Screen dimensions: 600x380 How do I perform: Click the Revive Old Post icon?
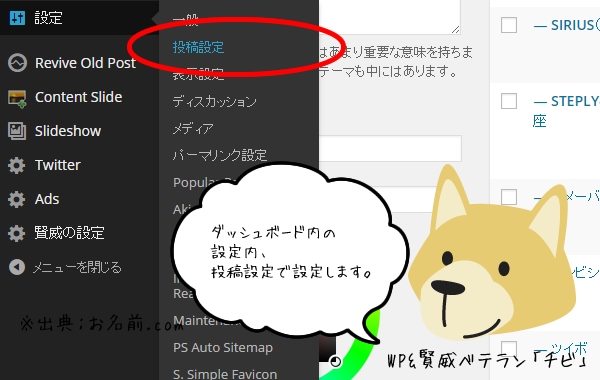tap(17, 63)
